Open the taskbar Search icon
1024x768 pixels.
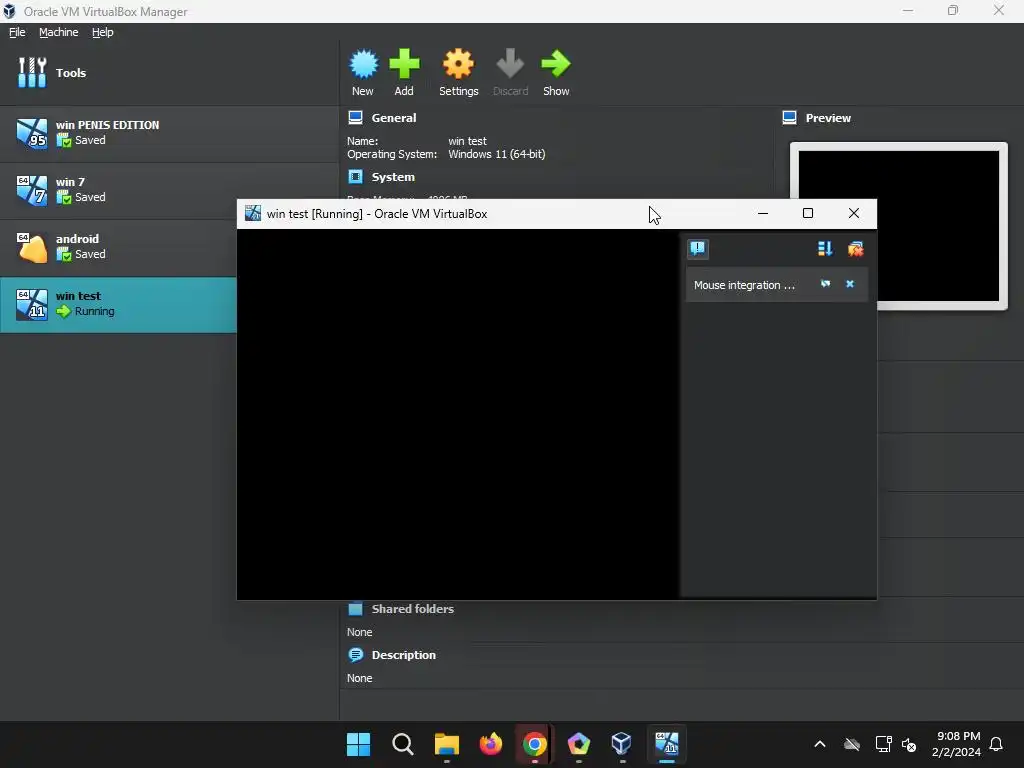[403, 744]
